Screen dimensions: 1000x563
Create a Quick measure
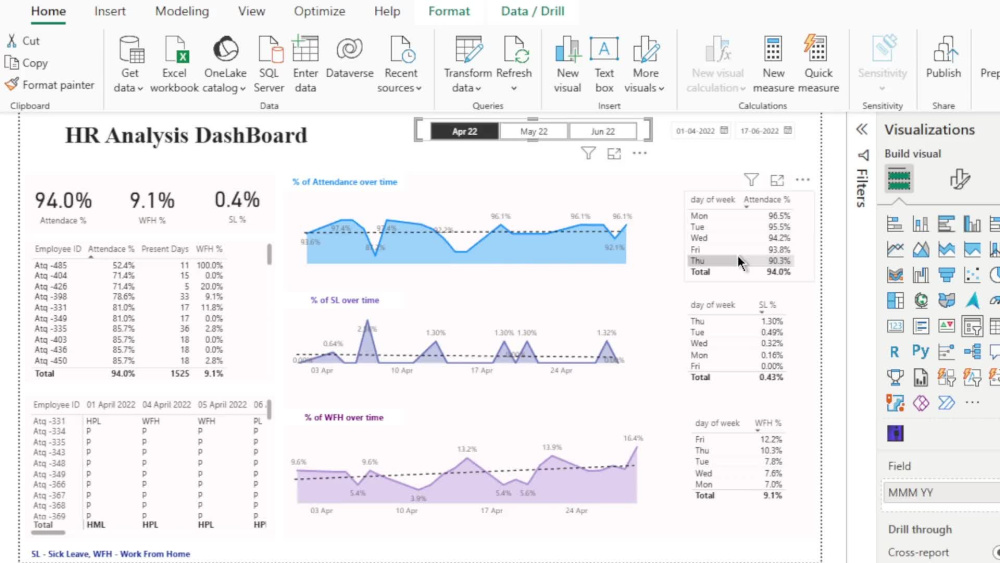point(818,64)
